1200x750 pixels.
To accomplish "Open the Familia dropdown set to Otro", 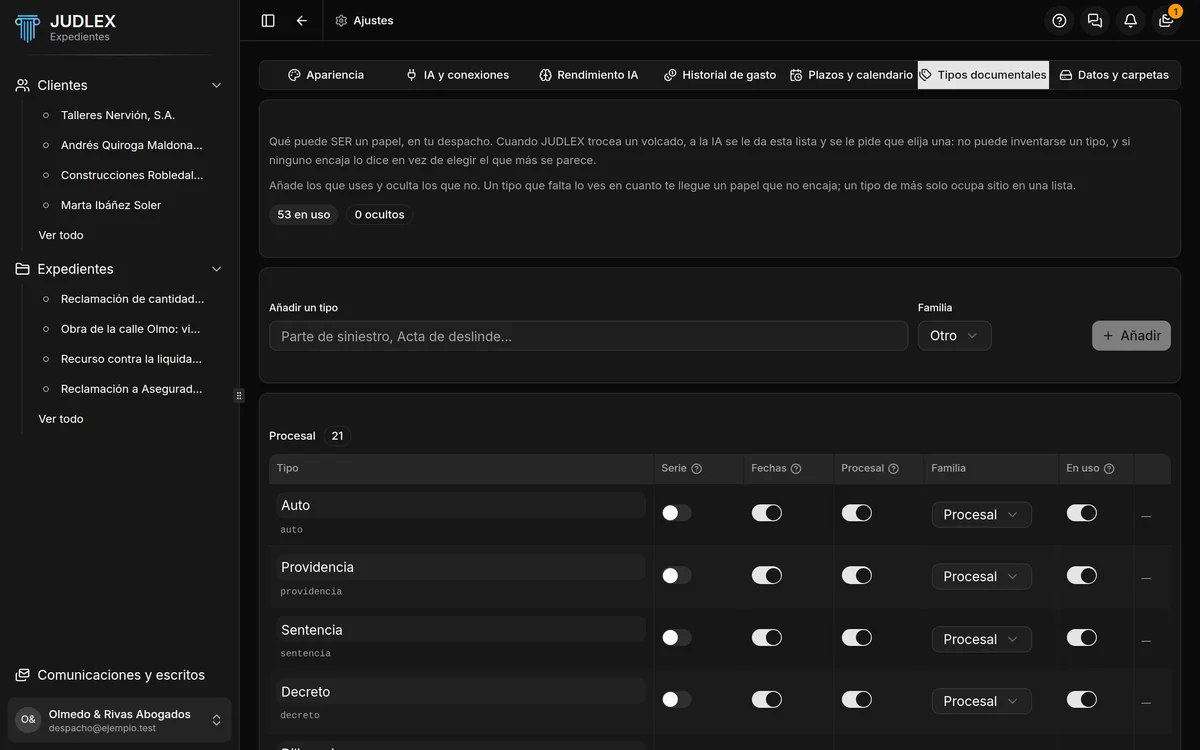I will point(954,336).
